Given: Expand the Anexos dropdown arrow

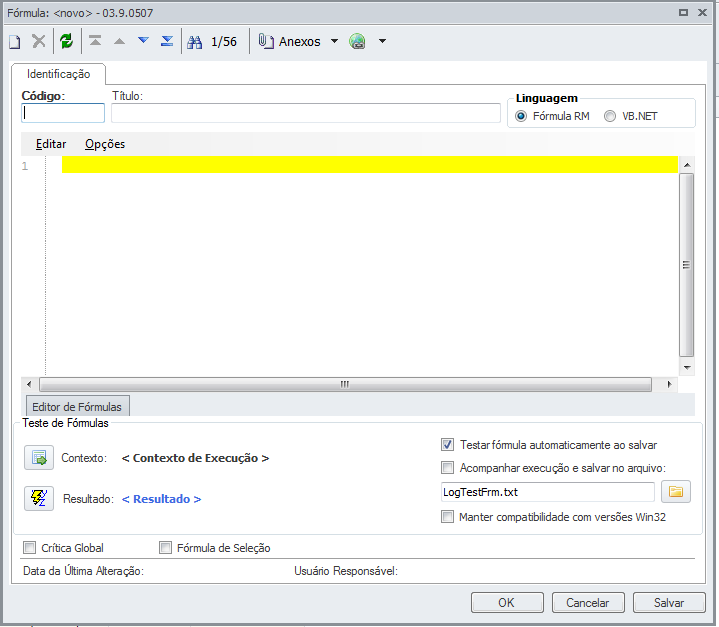Looking at the screenshot, I should pos(334,41).
